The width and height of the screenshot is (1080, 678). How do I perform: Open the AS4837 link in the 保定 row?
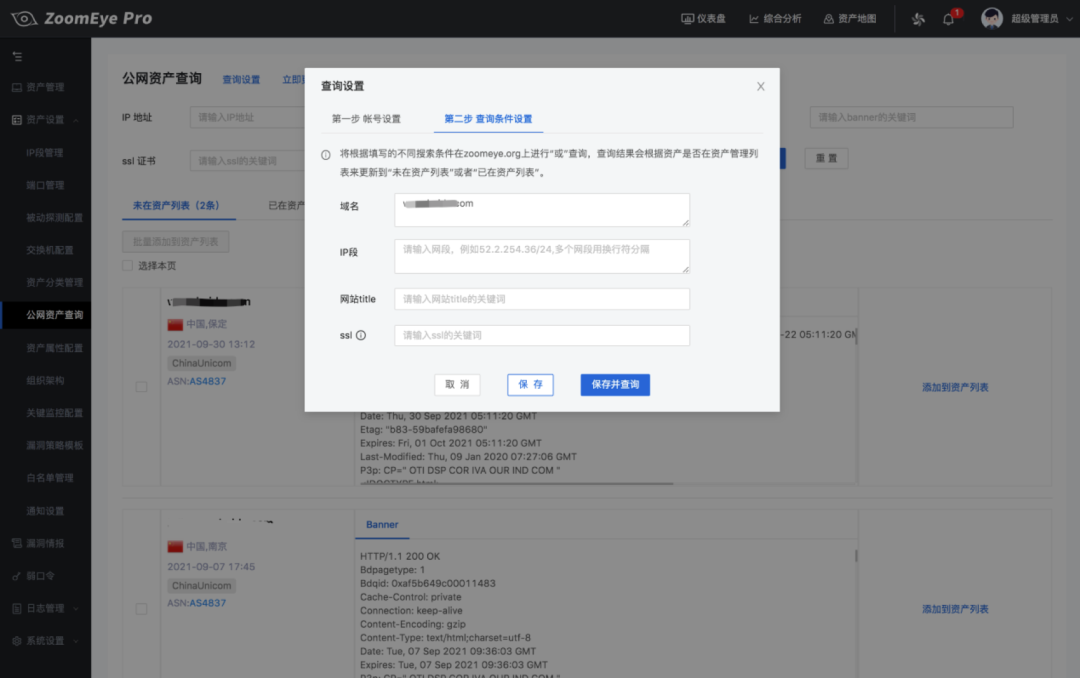(207, 381)
